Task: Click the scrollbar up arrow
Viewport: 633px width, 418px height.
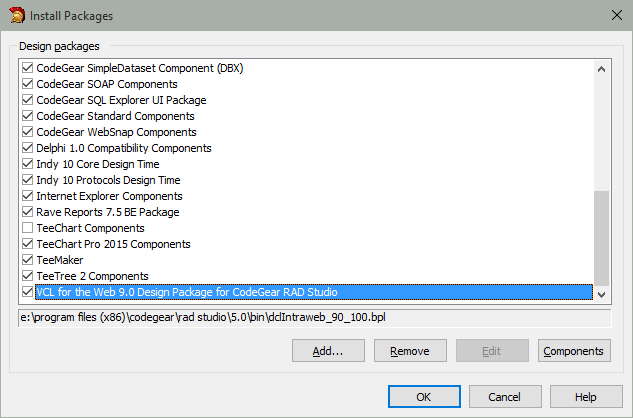Action: 602,69
